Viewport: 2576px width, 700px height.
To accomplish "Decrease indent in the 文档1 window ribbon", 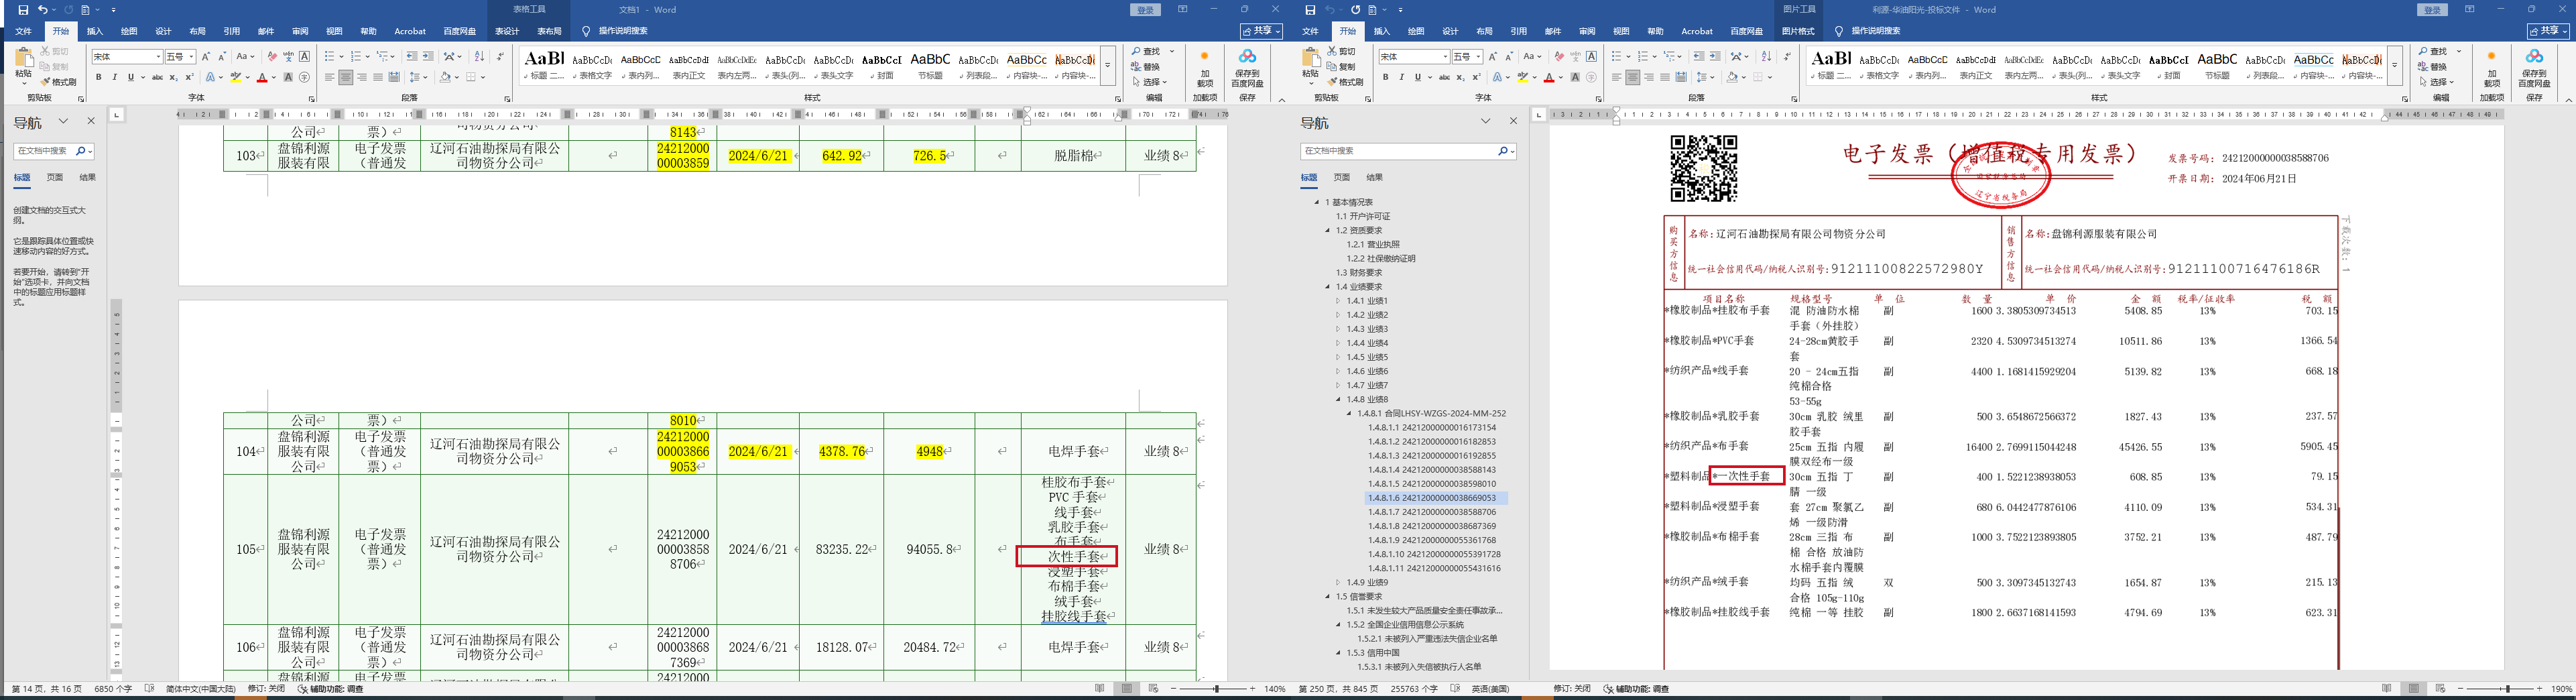I will pos(412,57).
